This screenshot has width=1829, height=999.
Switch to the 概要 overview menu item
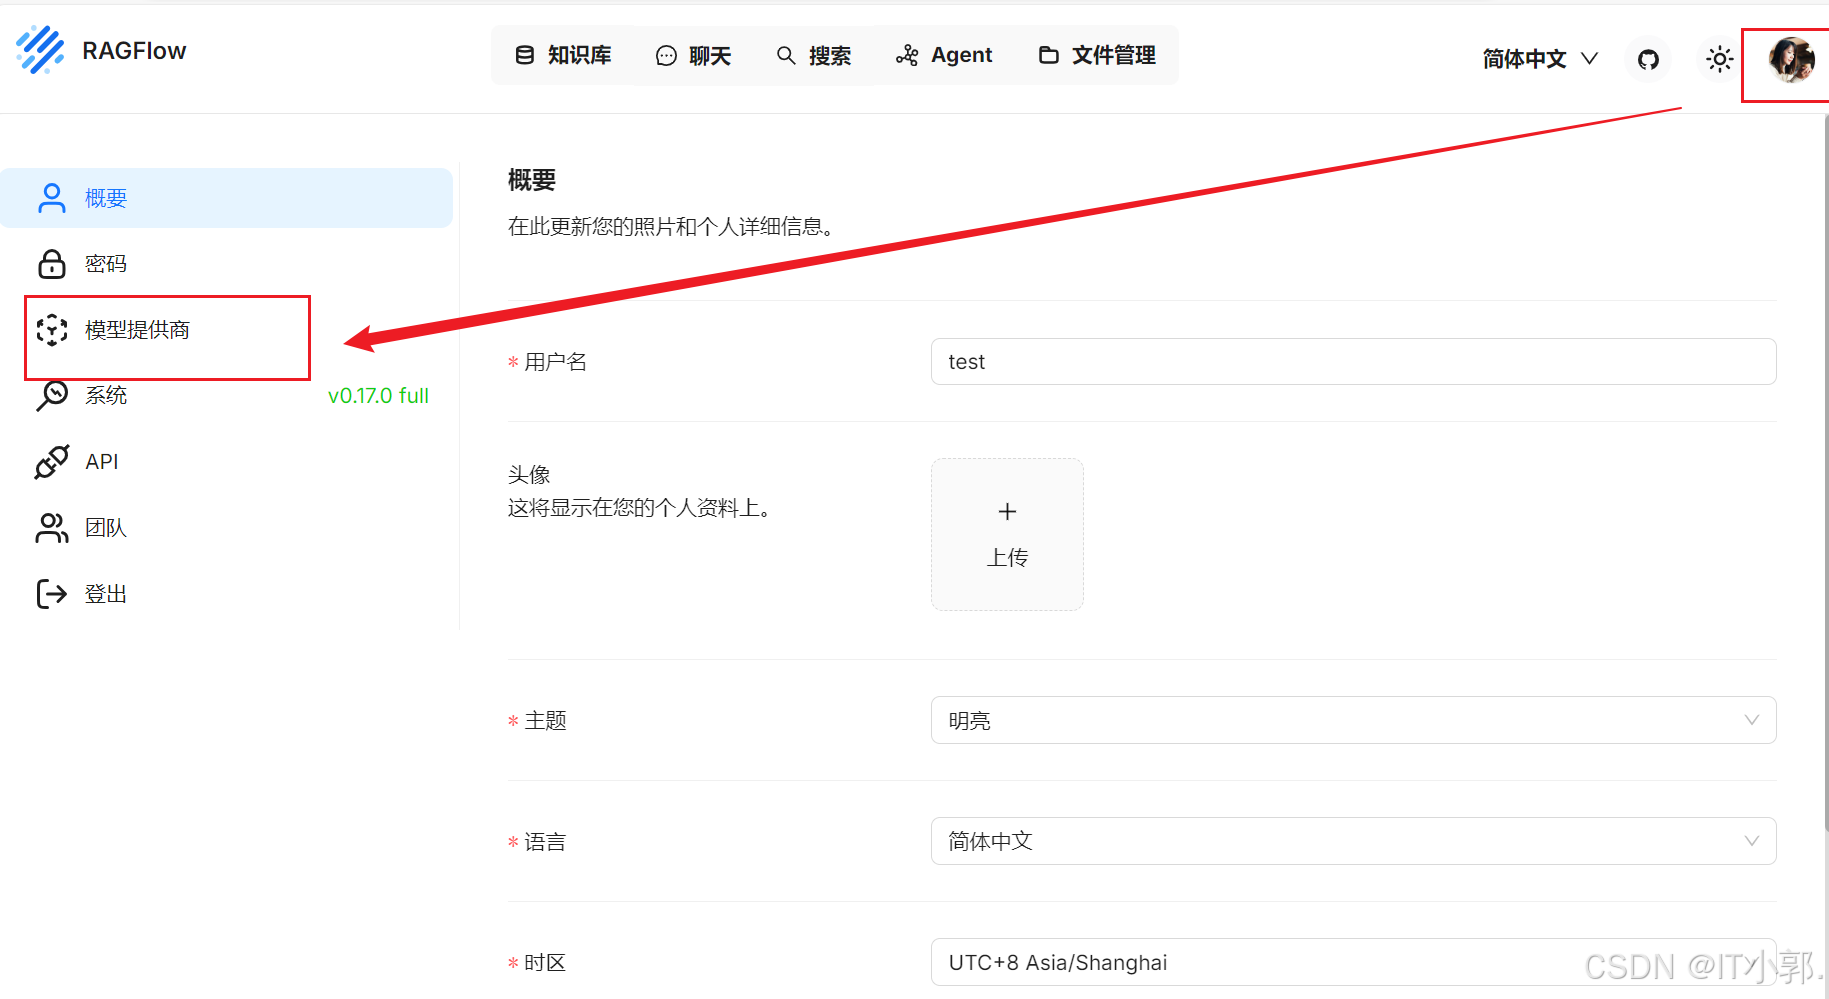tap(105, 197)
